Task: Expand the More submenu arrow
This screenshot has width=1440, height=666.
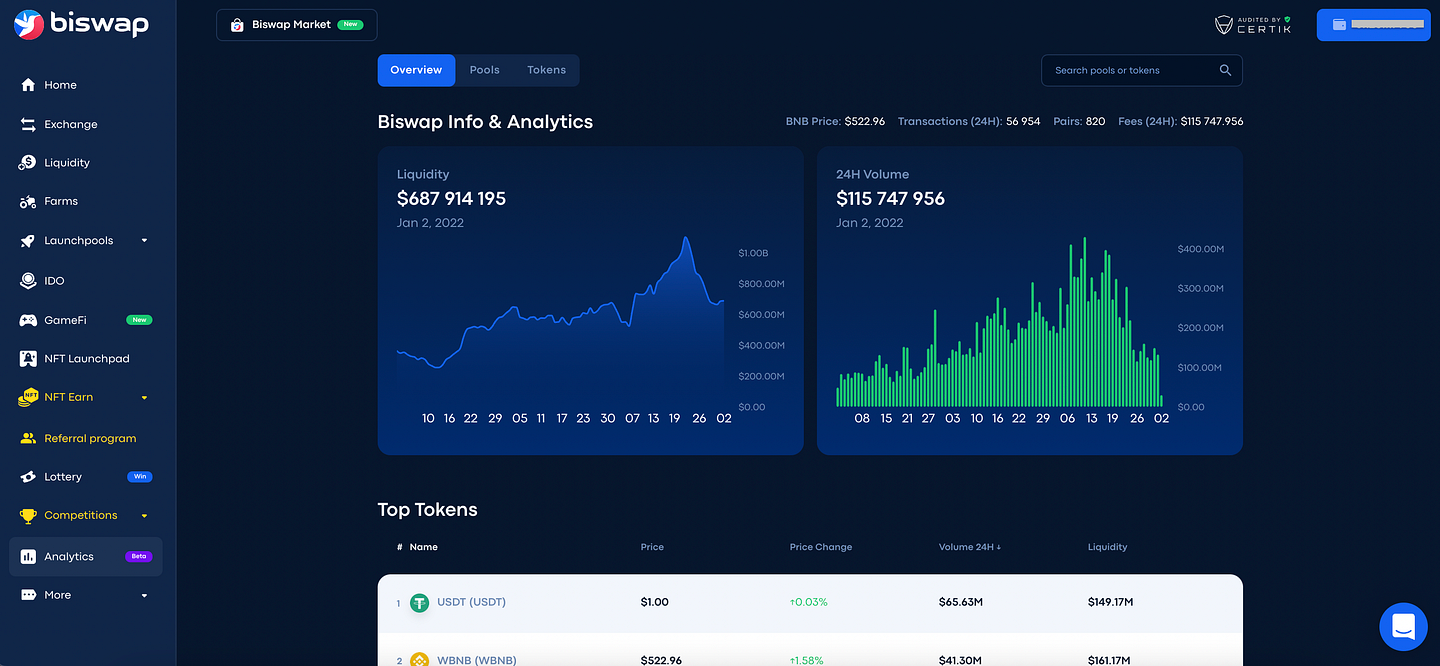Action: pos(144,595)
